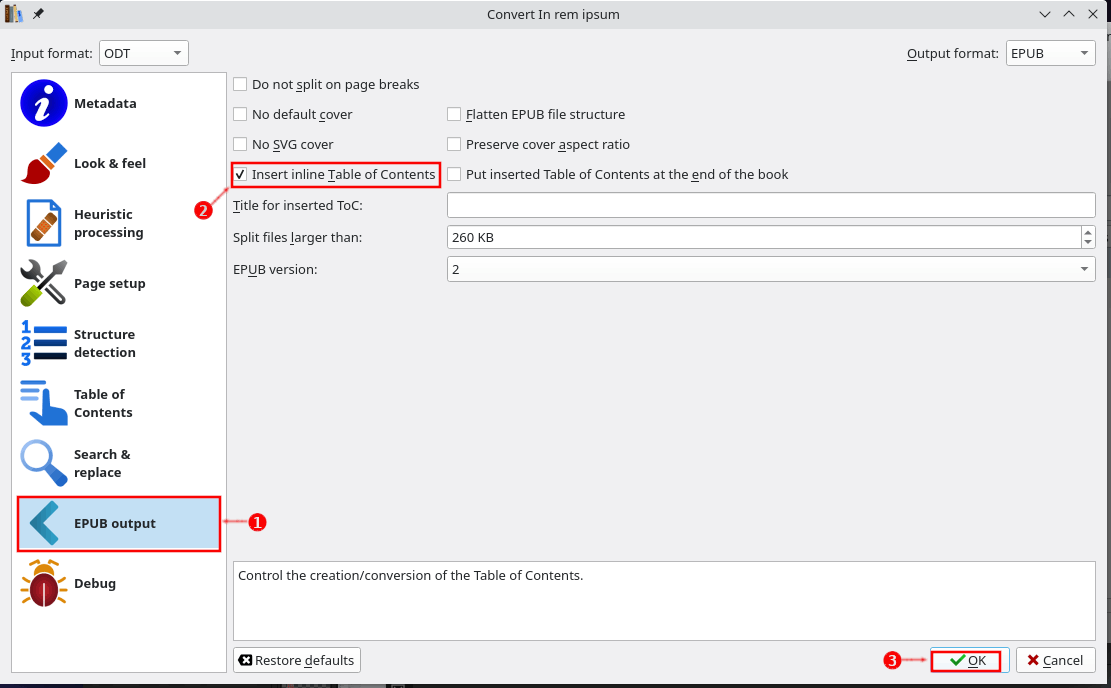Uncheck Insert inline Table of Contents
Viewport: 1111px width, 688px height.
click(x=240, y=175)
